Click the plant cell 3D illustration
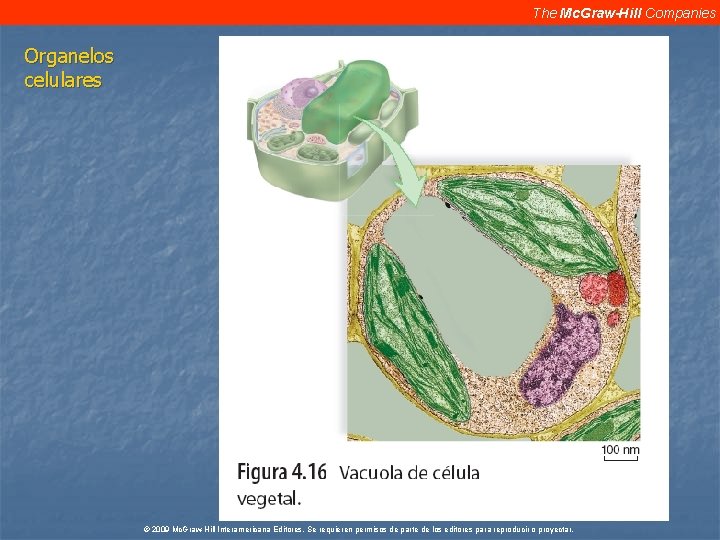720x540 pixels. click(333, 129)
